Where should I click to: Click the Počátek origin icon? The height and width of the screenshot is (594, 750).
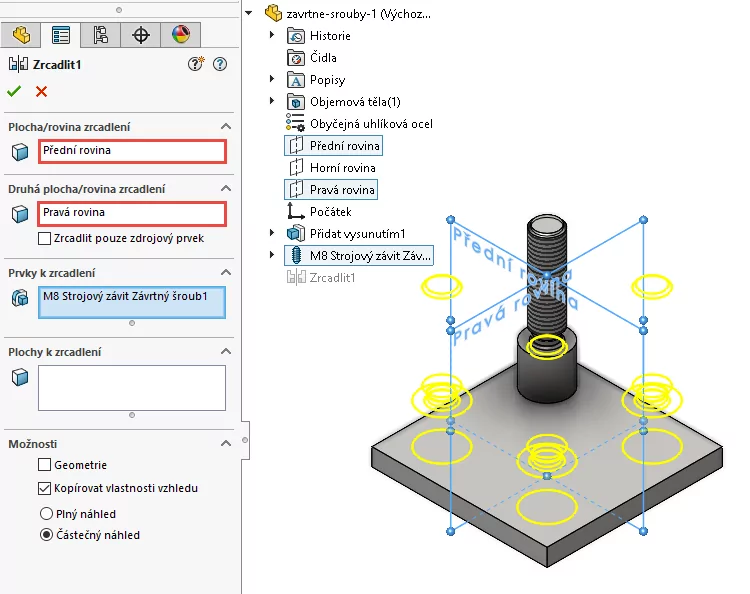point(295,211)
